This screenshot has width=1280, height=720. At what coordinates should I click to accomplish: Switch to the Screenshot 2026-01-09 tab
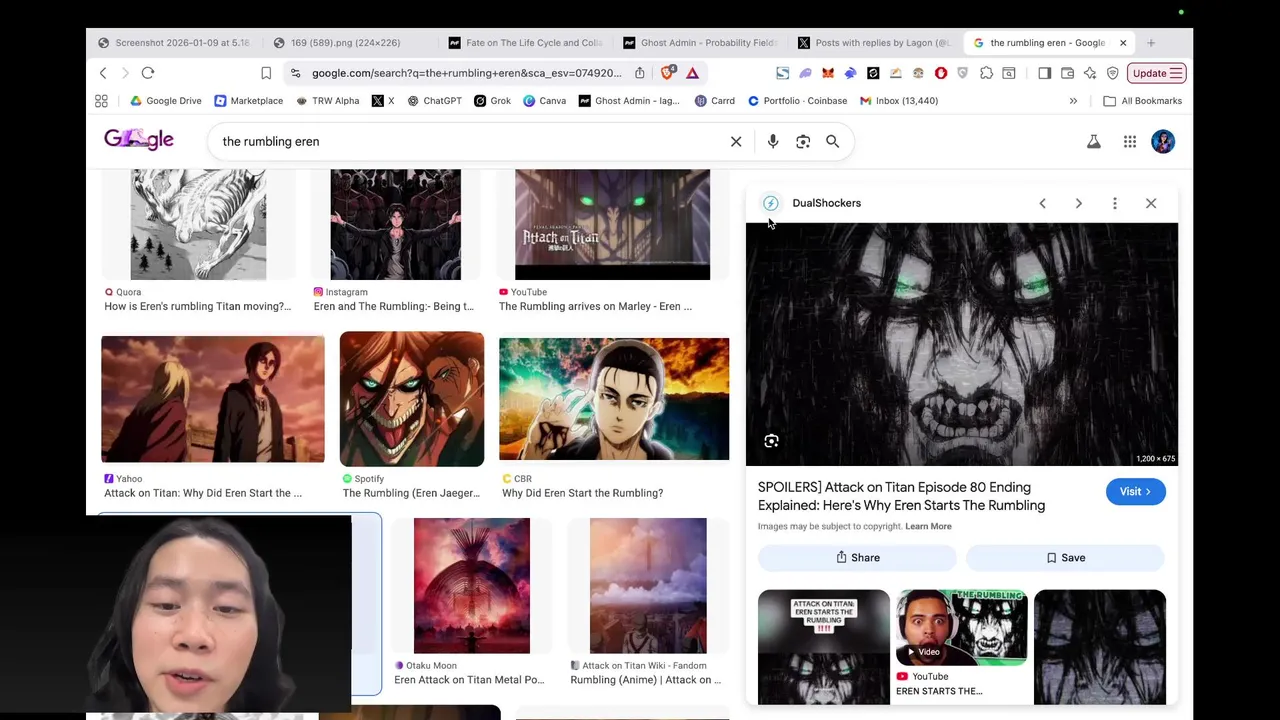tap(174, 43)
